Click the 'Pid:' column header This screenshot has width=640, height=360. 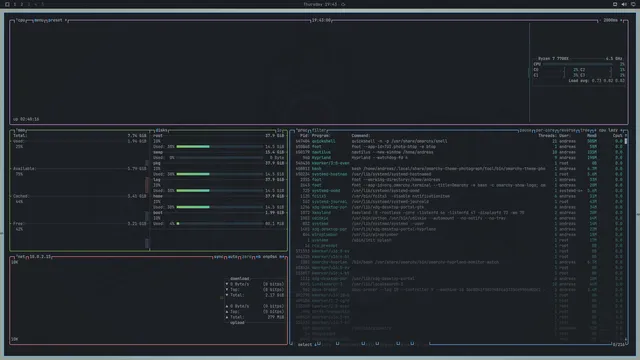point(304,136)
